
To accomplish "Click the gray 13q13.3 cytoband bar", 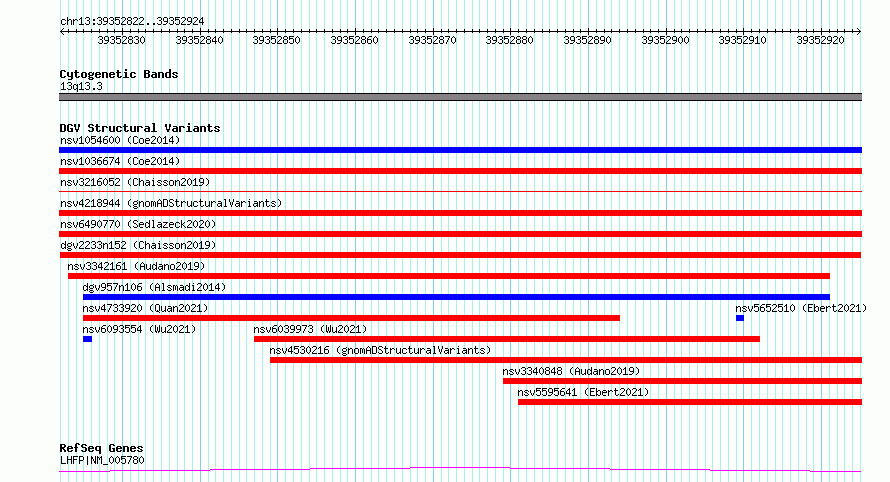I will point(460,97).
